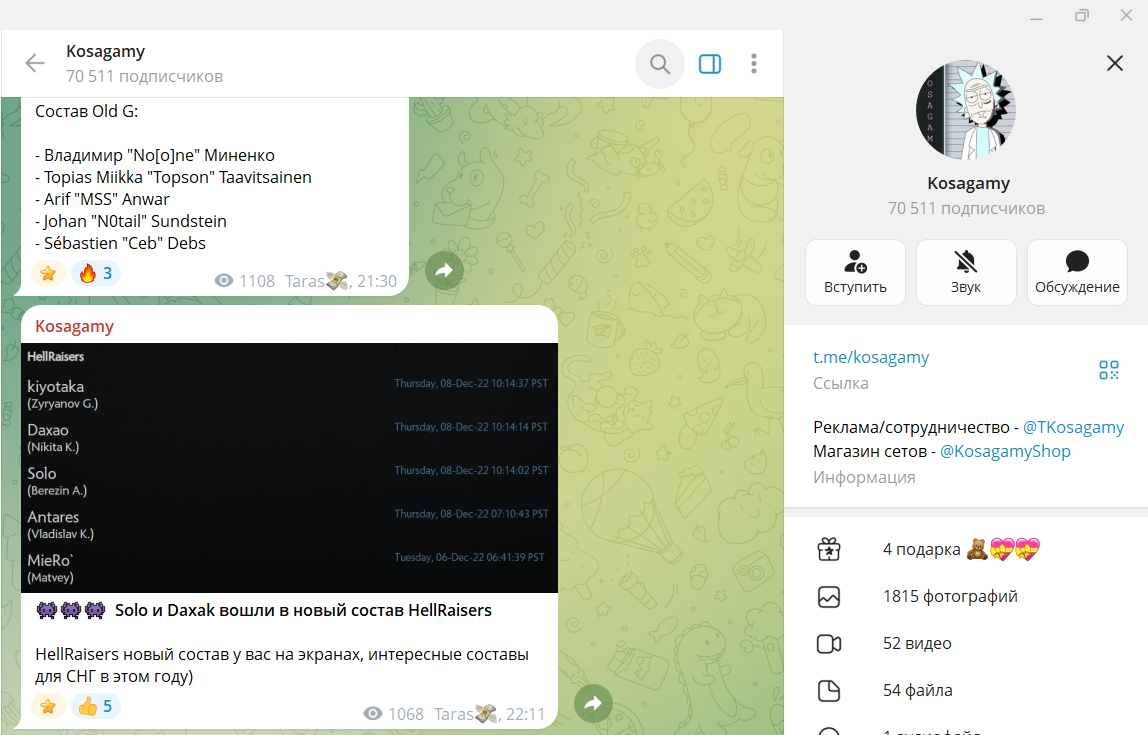
Task: Open the 52 видео section
Action: (x=966, y=643)
